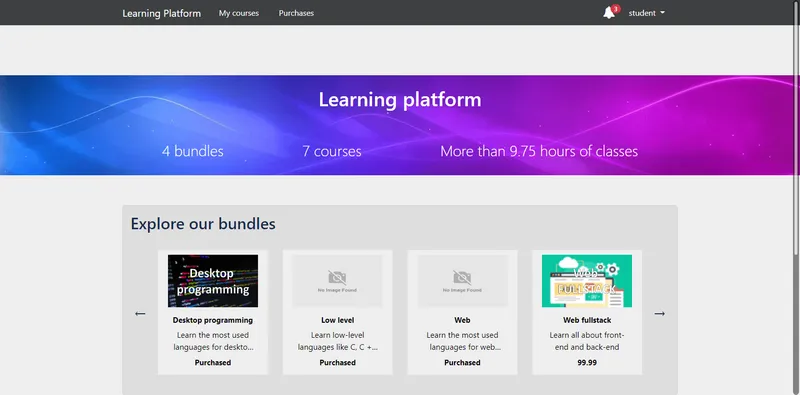Click Purchased label under Low level
The width and height of the screenshot is (800, 395).
337,363
